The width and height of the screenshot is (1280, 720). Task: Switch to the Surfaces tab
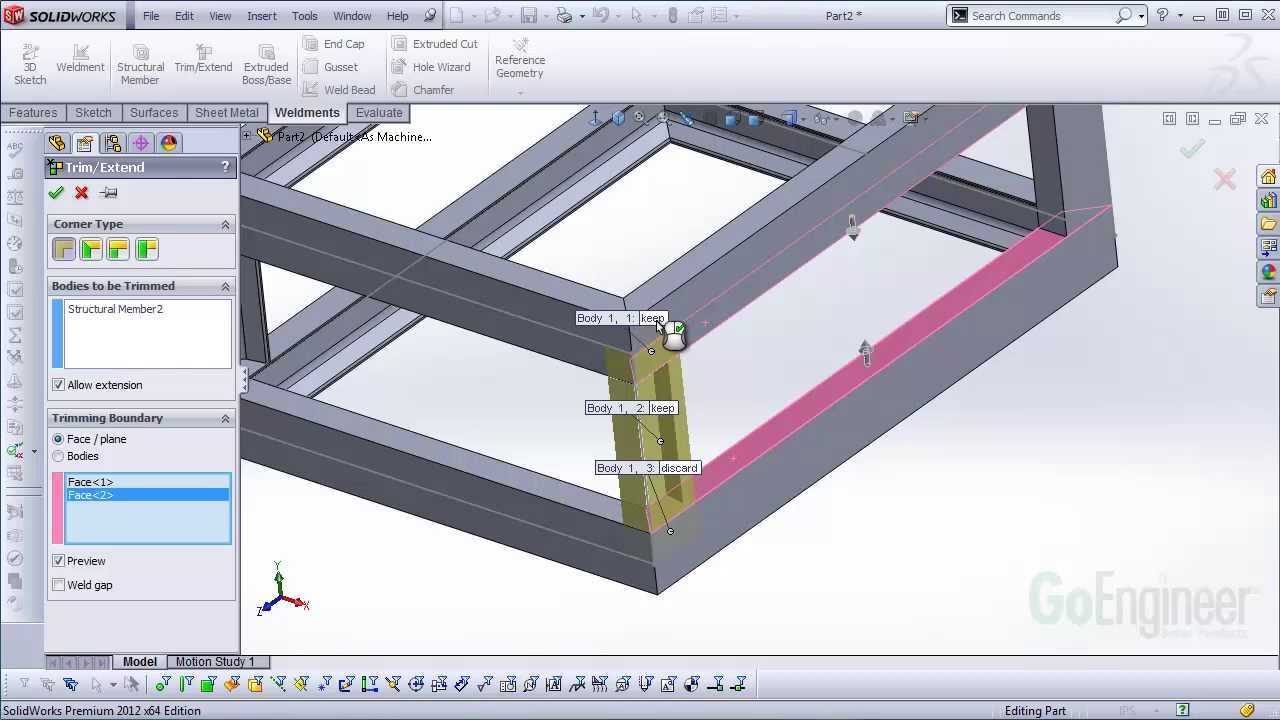[x=154, y=113]
